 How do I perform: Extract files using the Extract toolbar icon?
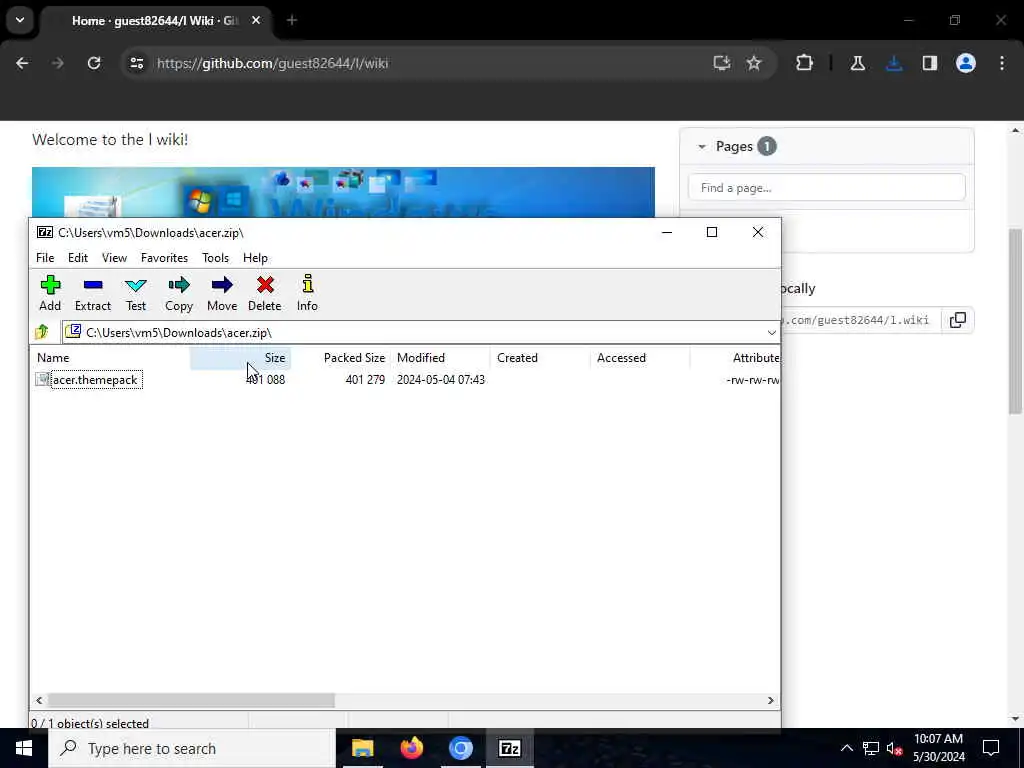(x=93, y=293)
